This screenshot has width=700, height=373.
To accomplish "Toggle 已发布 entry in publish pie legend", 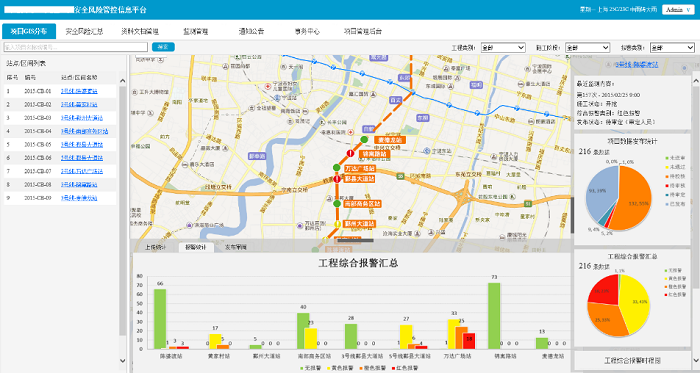I will (675, 203).
